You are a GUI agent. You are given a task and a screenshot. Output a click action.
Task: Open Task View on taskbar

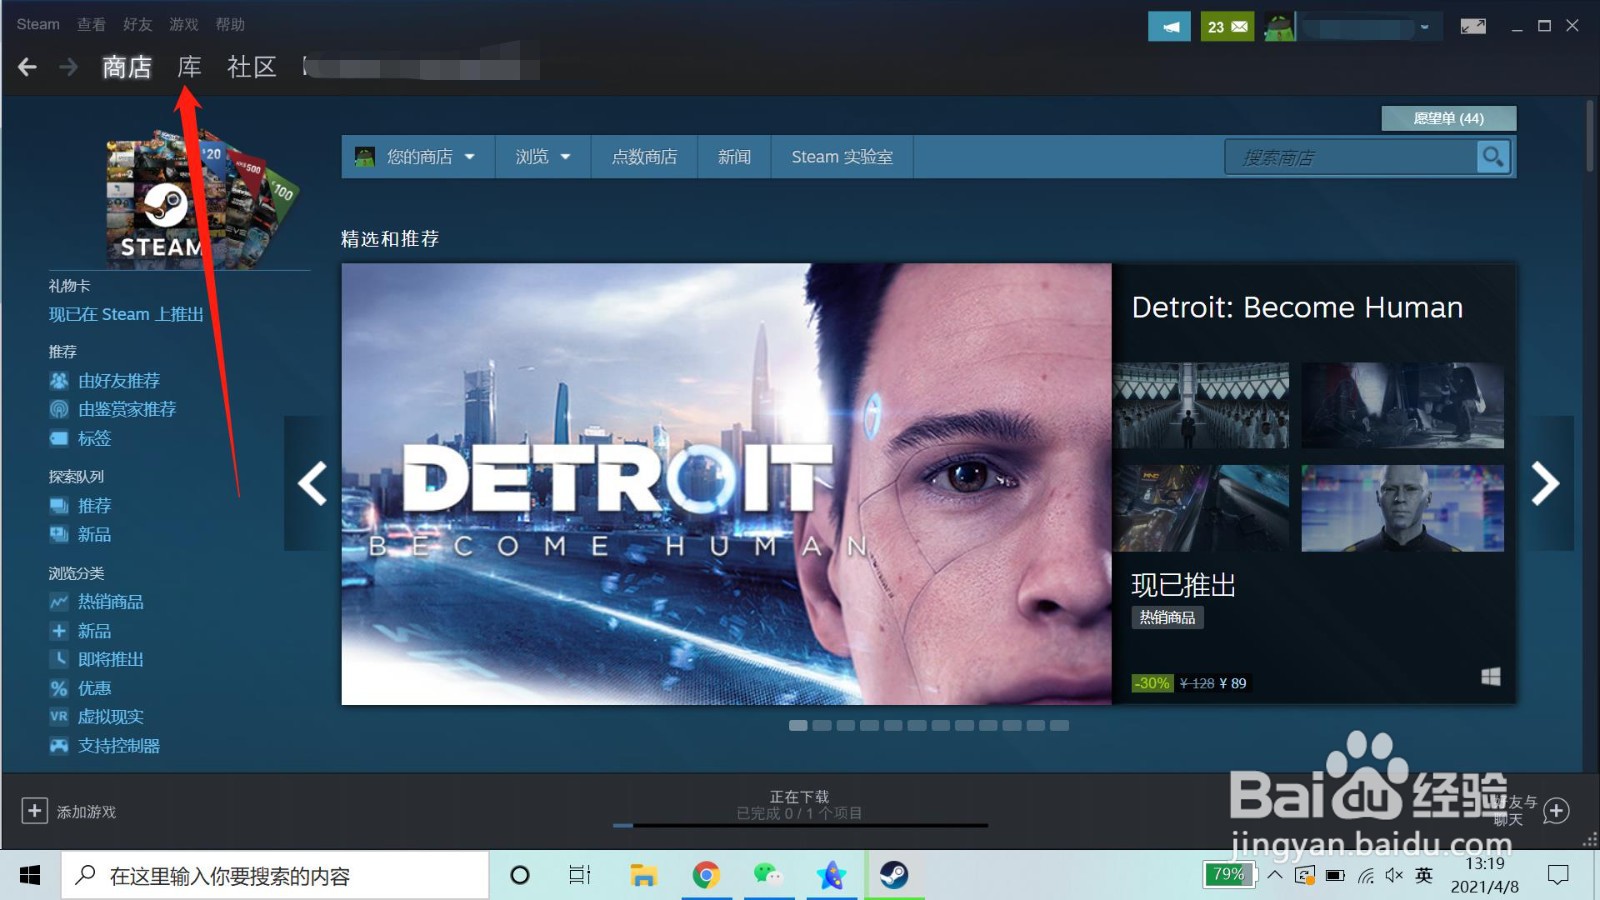point(580,876)
